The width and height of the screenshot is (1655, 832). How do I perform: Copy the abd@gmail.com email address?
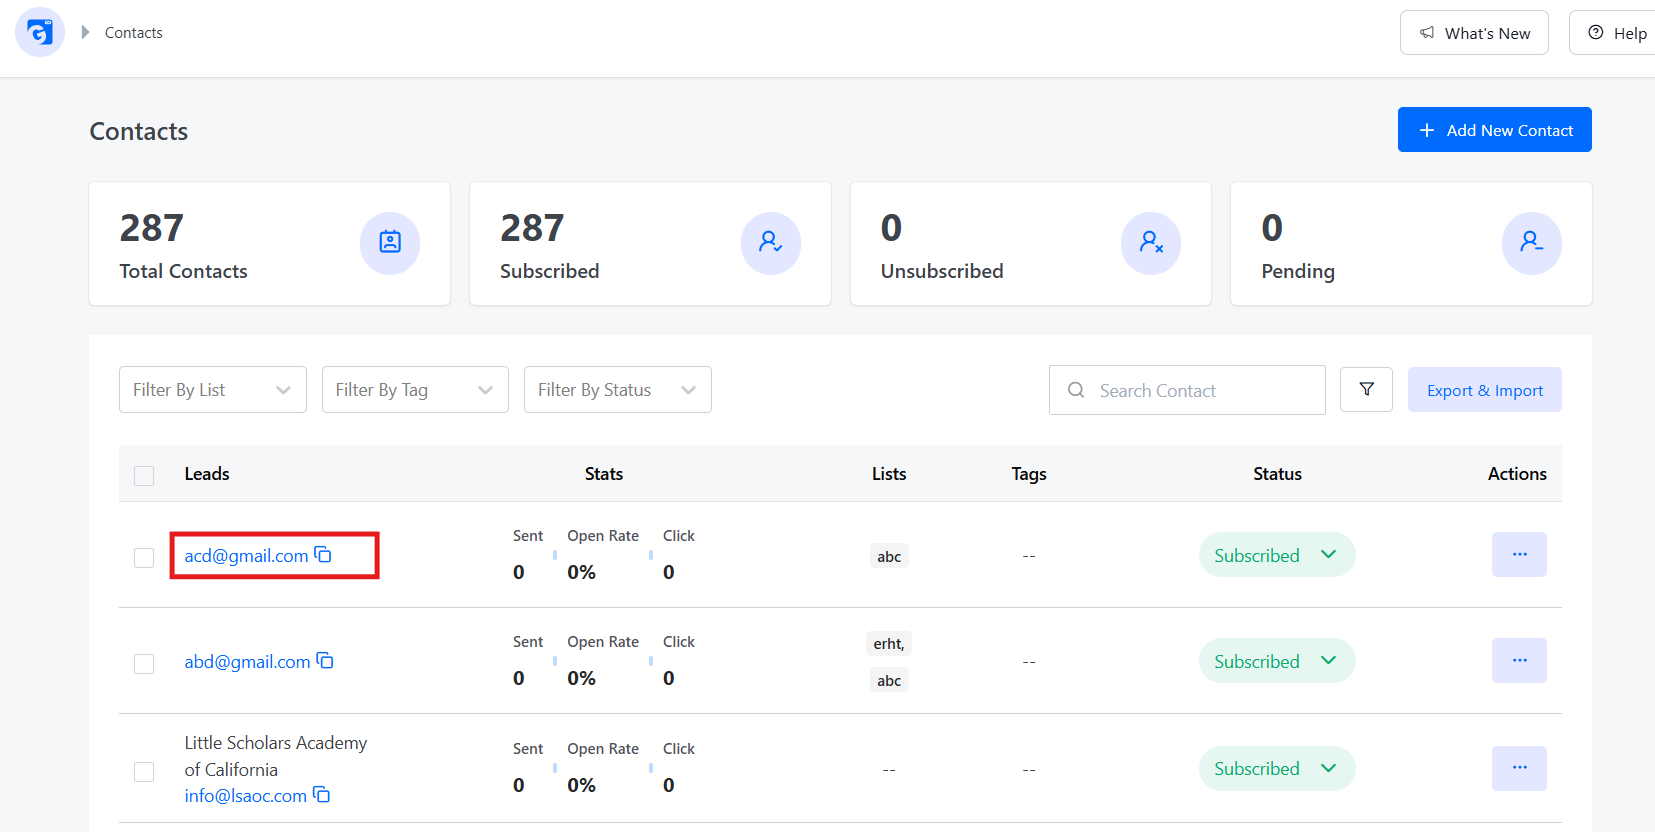coord(325,660)
